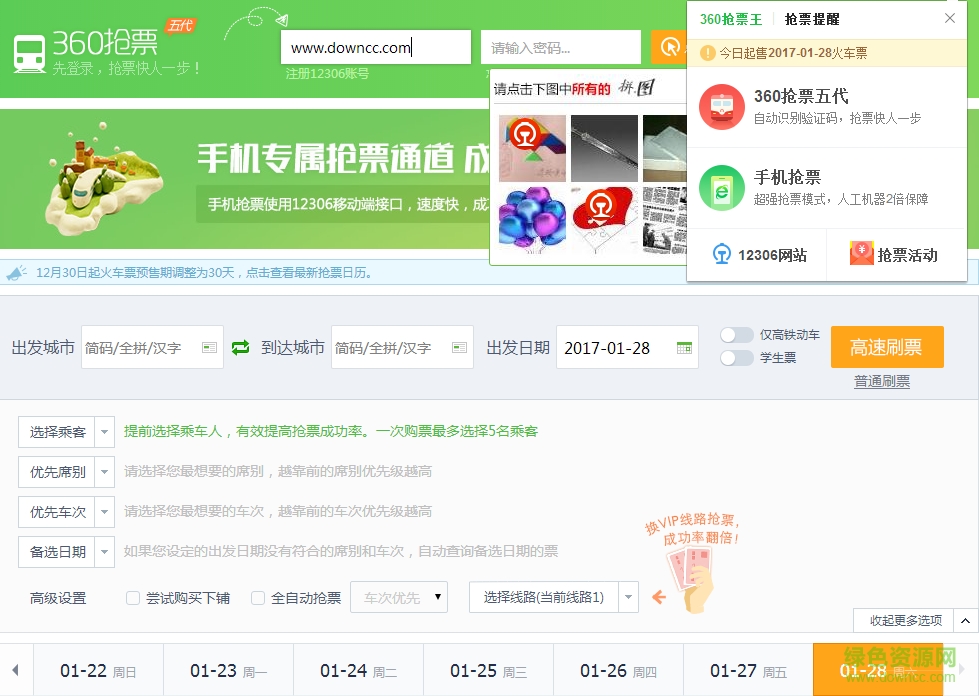
Task: Select the highlighted 01-28 date tab
Action: [877, 670]
